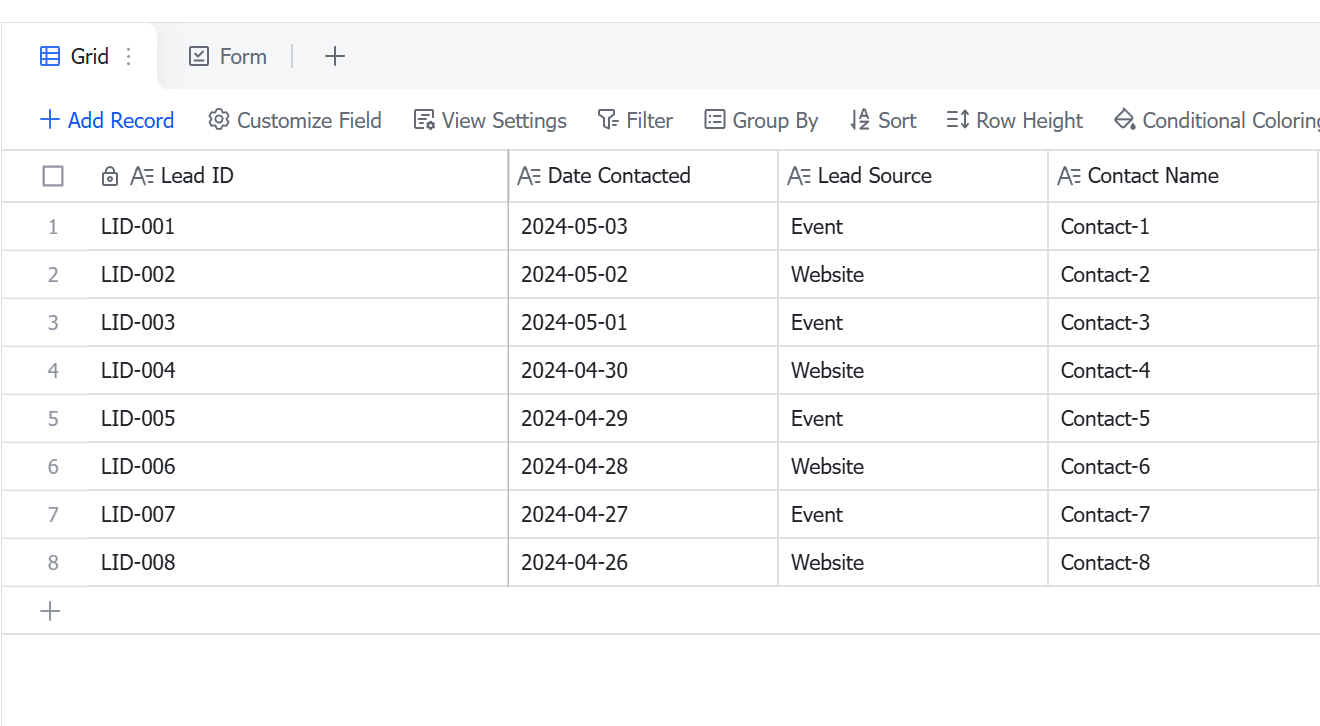Click the Contact Name column header
1320x726 pixels.
1183,176
